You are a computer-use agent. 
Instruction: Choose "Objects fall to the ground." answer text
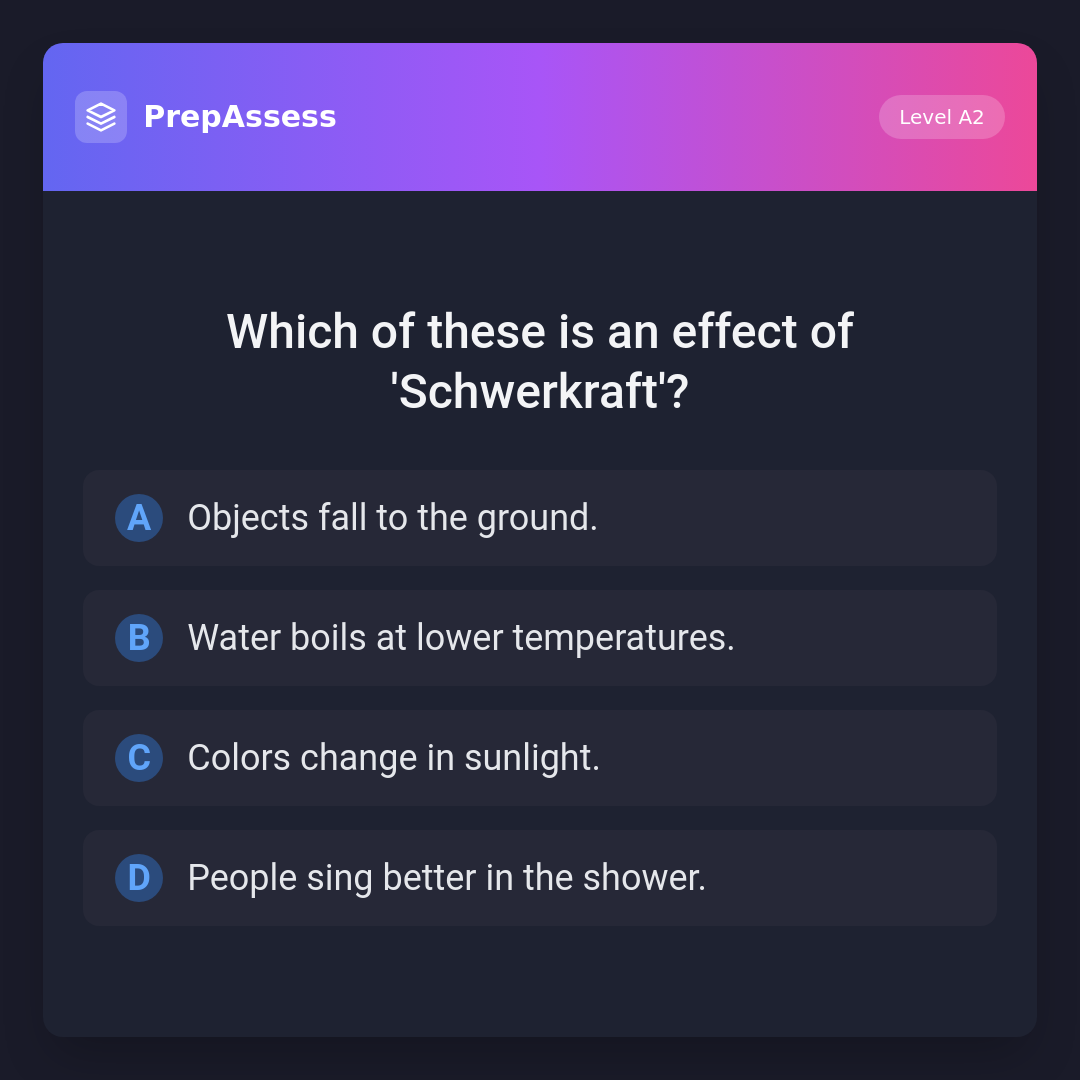coord(392,518)
